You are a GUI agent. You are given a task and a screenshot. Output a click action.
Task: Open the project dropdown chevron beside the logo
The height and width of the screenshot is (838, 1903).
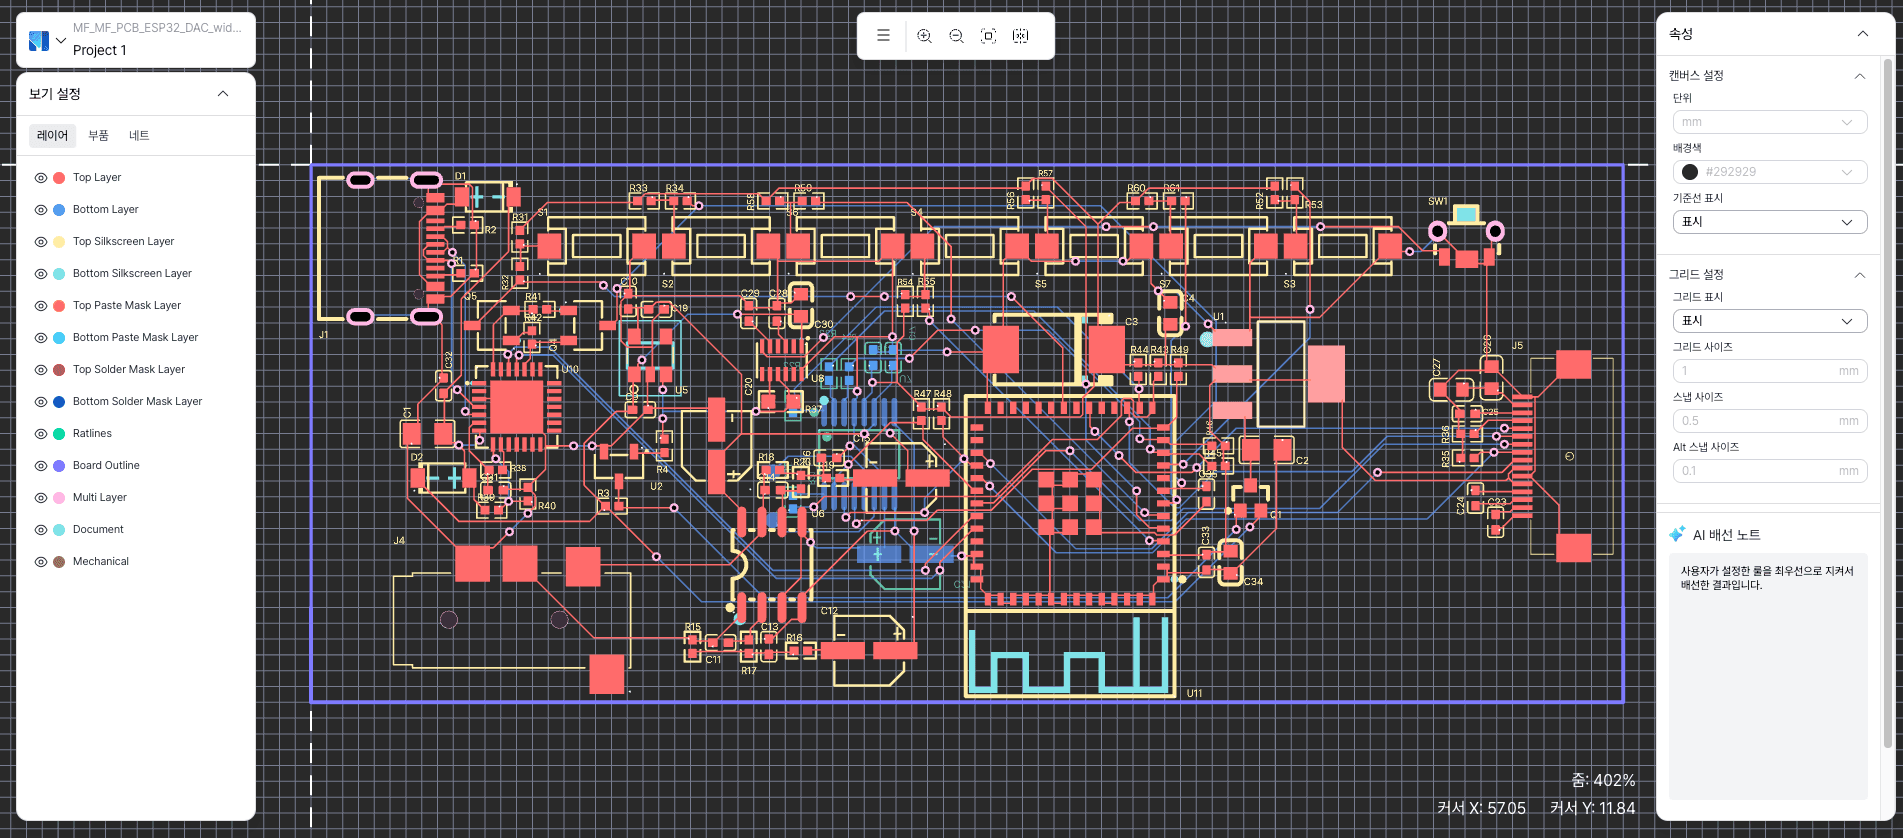point(61,41)
